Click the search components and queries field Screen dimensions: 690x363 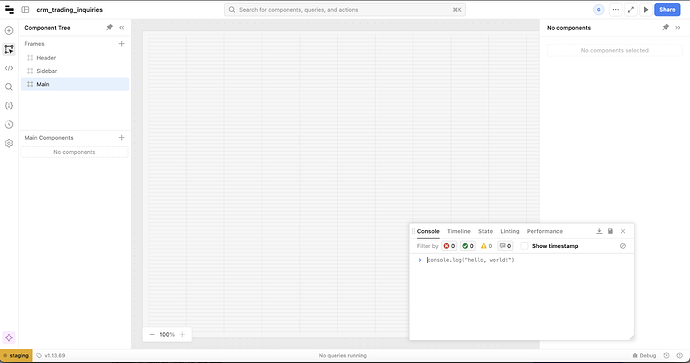point(345,10)
